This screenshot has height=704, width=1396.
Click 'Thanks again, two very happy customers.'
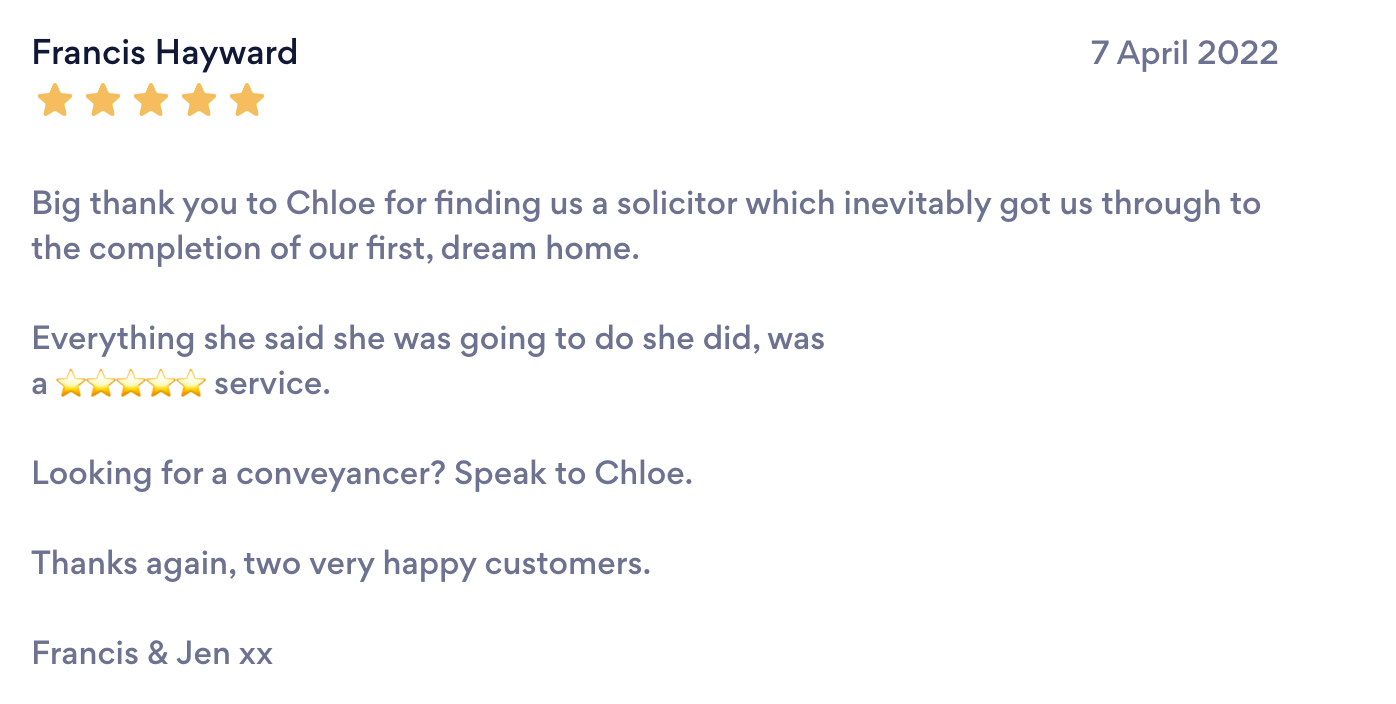(x=341, y=564)
